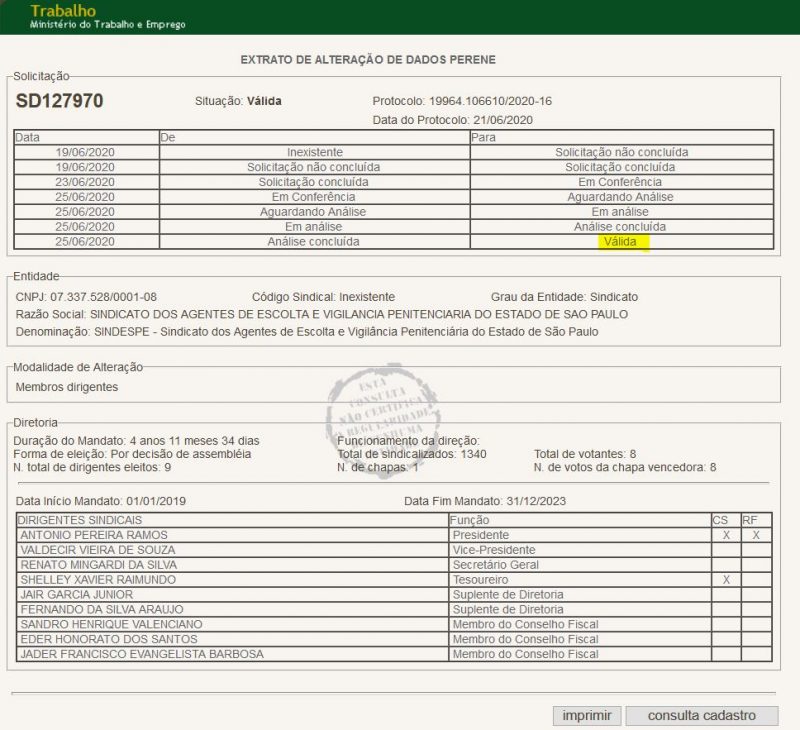Click ANTONIO PEREIRA RAMOS row name

[x=94, y=535]
